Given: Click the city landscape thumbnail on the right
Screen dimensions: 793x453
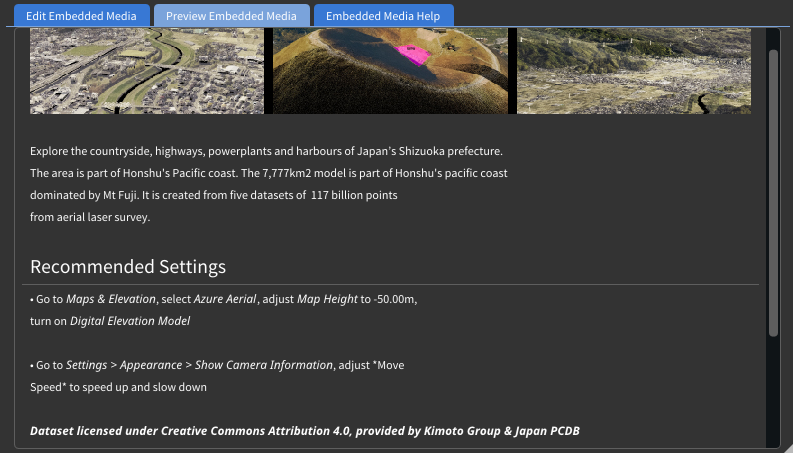Looking at the screenshot, I should pos(634,71).
